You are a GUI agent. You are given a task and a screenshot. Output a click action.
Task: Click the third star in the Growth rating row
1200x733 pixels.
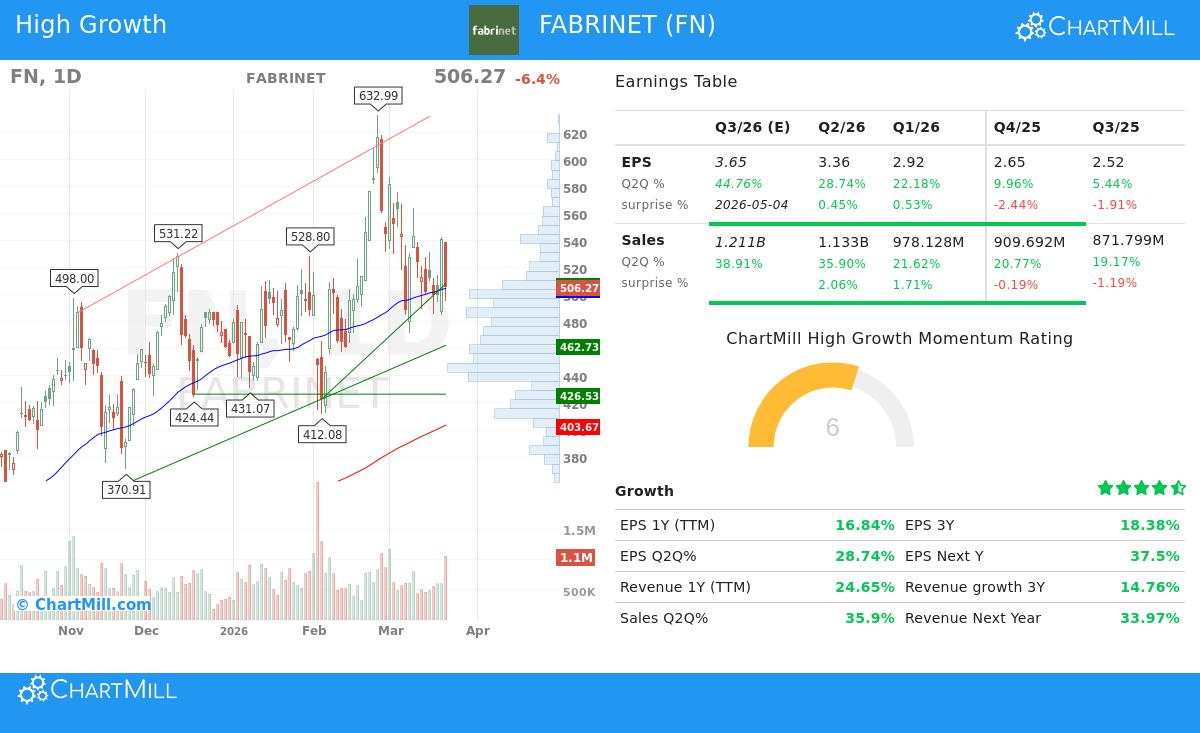pos(1139,488)
